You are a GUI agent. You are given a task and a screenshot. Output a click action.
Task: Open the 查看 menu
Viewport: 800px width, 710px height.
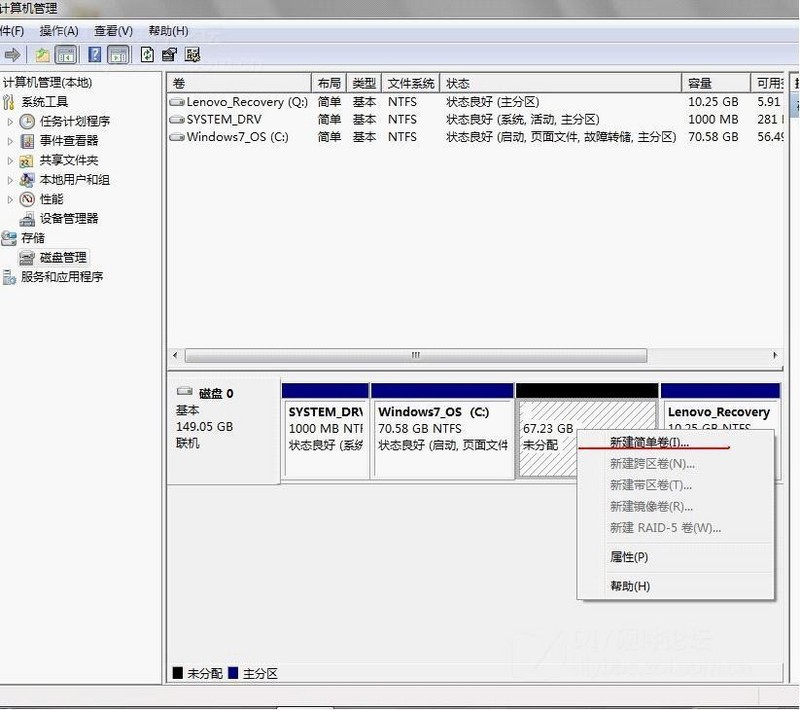pyautogui.click(x=111, y=30)
